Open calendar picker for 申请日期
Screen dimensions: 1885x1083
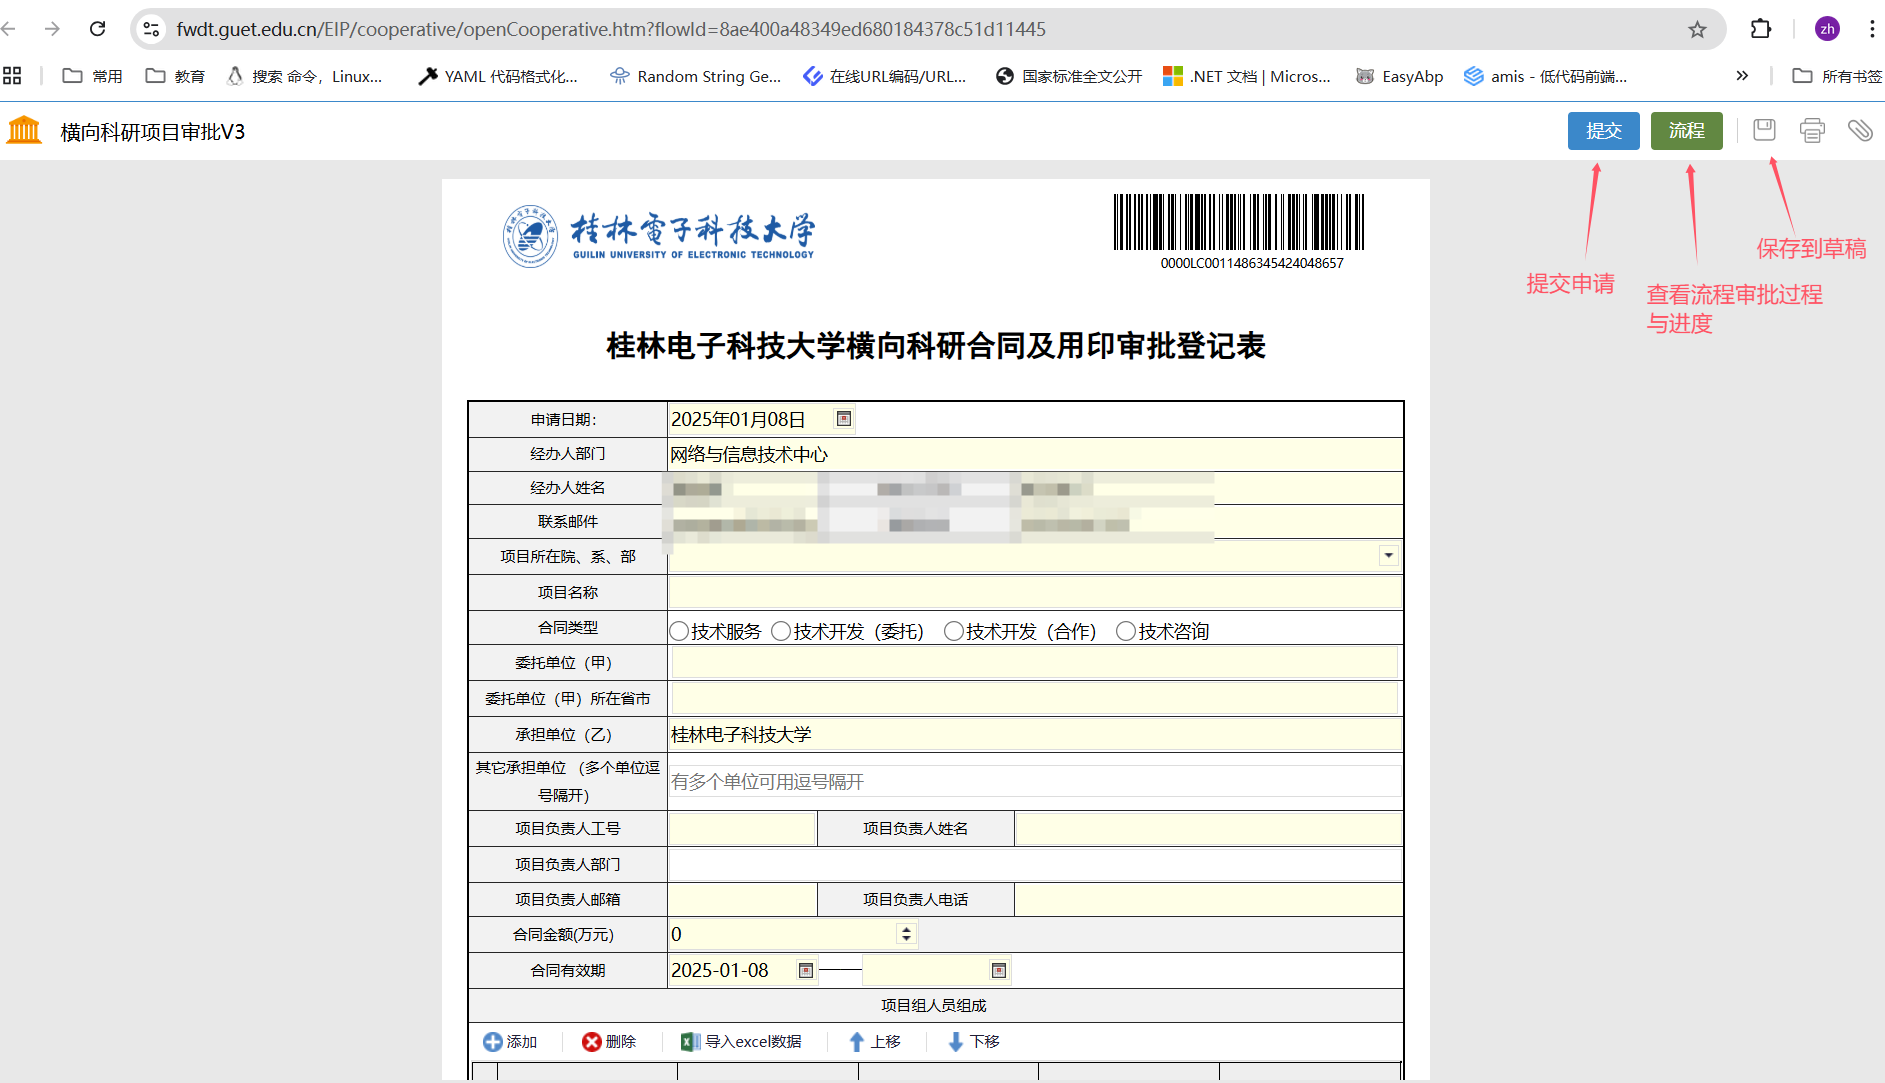coord(844,419)
